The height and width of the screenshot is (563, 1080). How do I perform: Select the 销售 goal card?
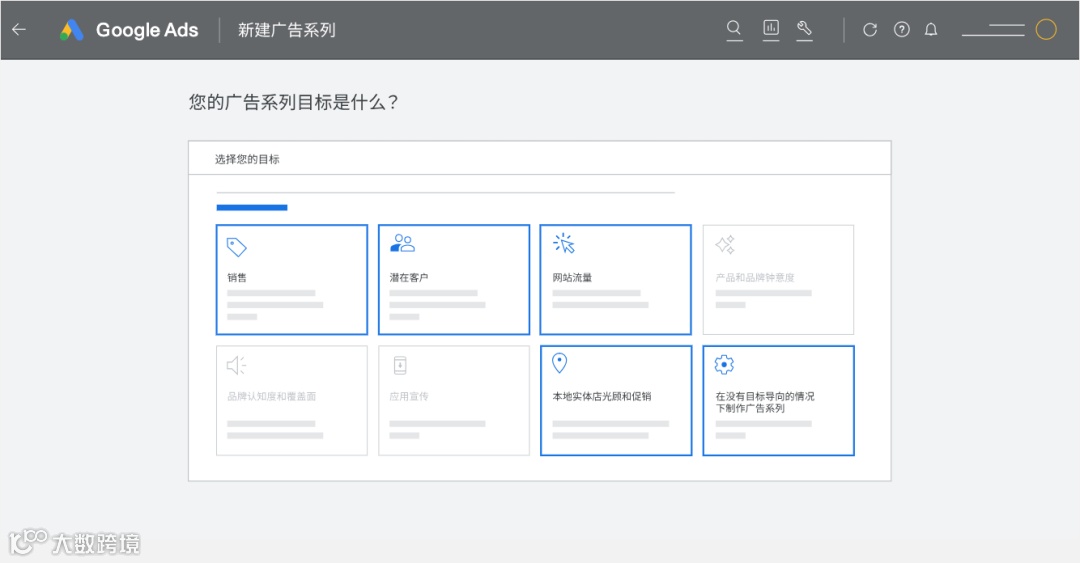(292, 280)
